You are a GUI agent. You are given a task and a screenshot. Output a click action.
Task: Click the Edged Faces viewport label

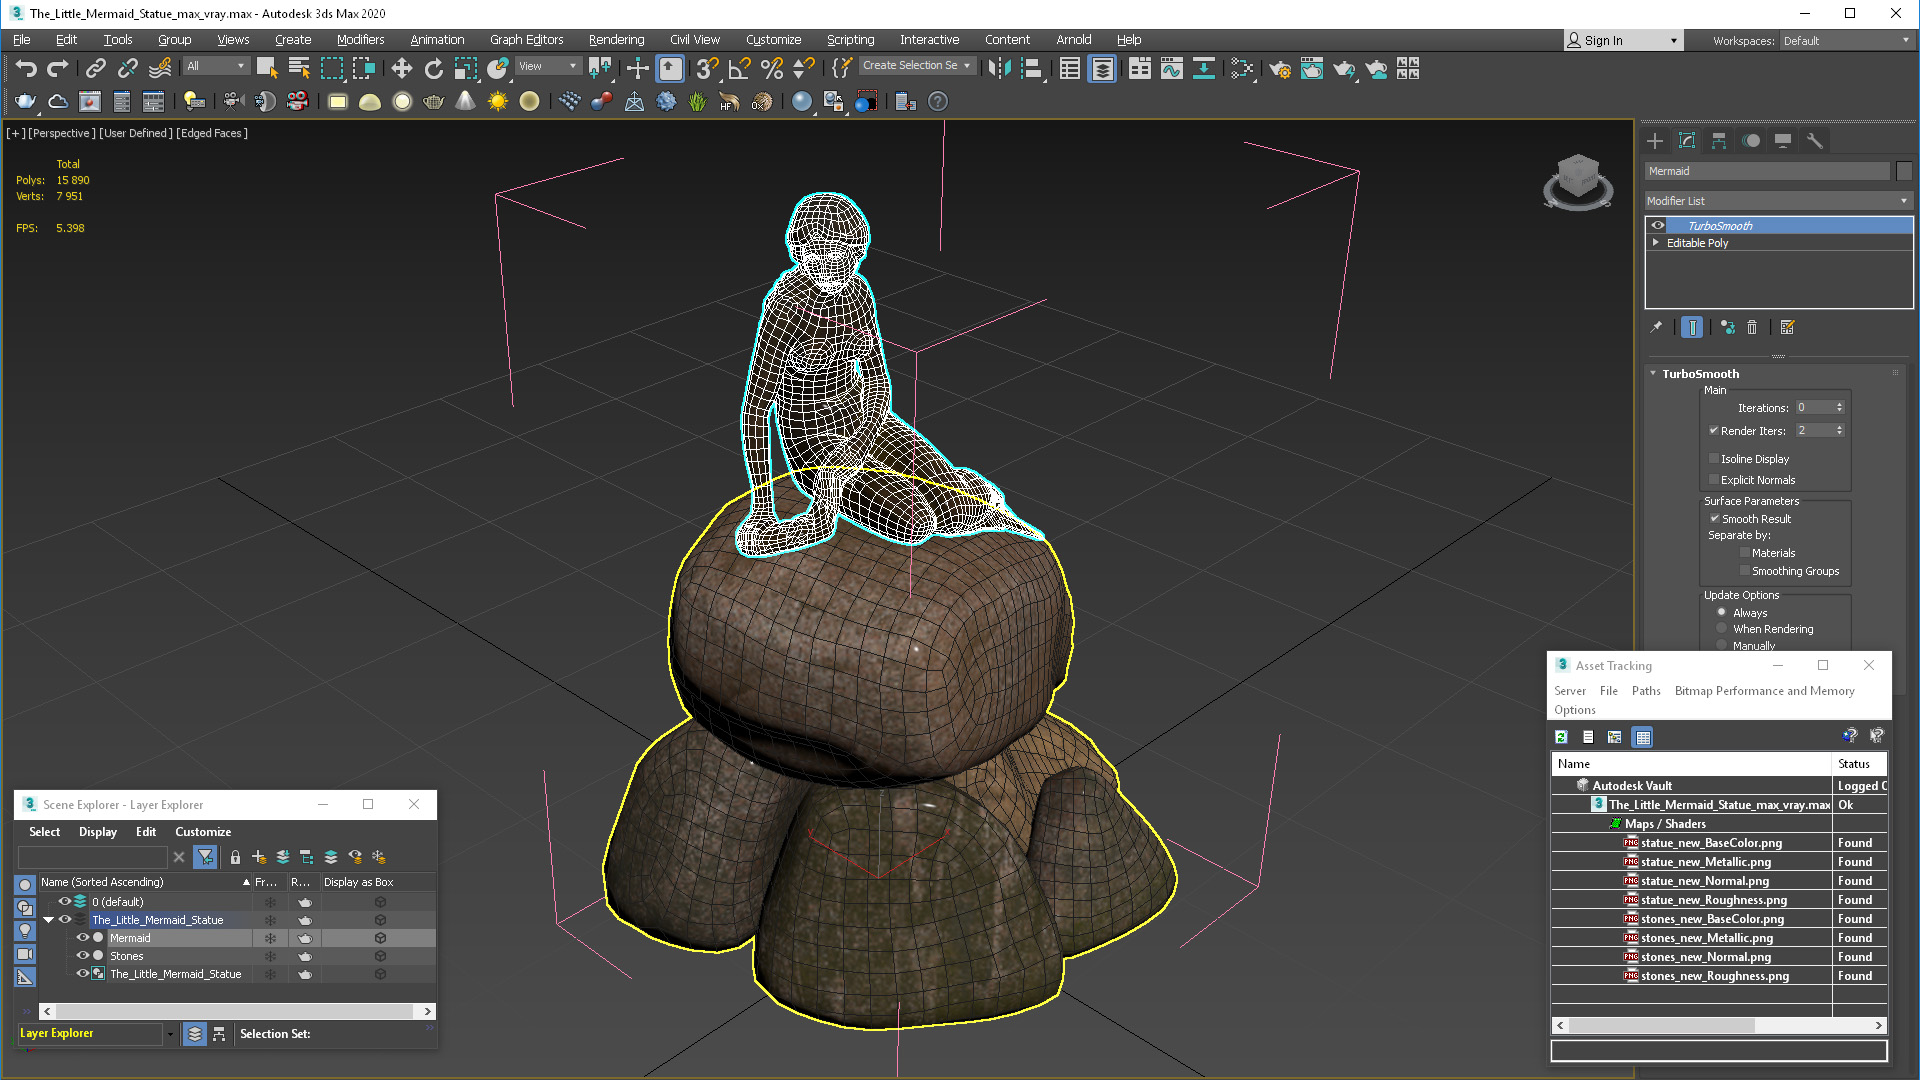click(x=213, y=133)
